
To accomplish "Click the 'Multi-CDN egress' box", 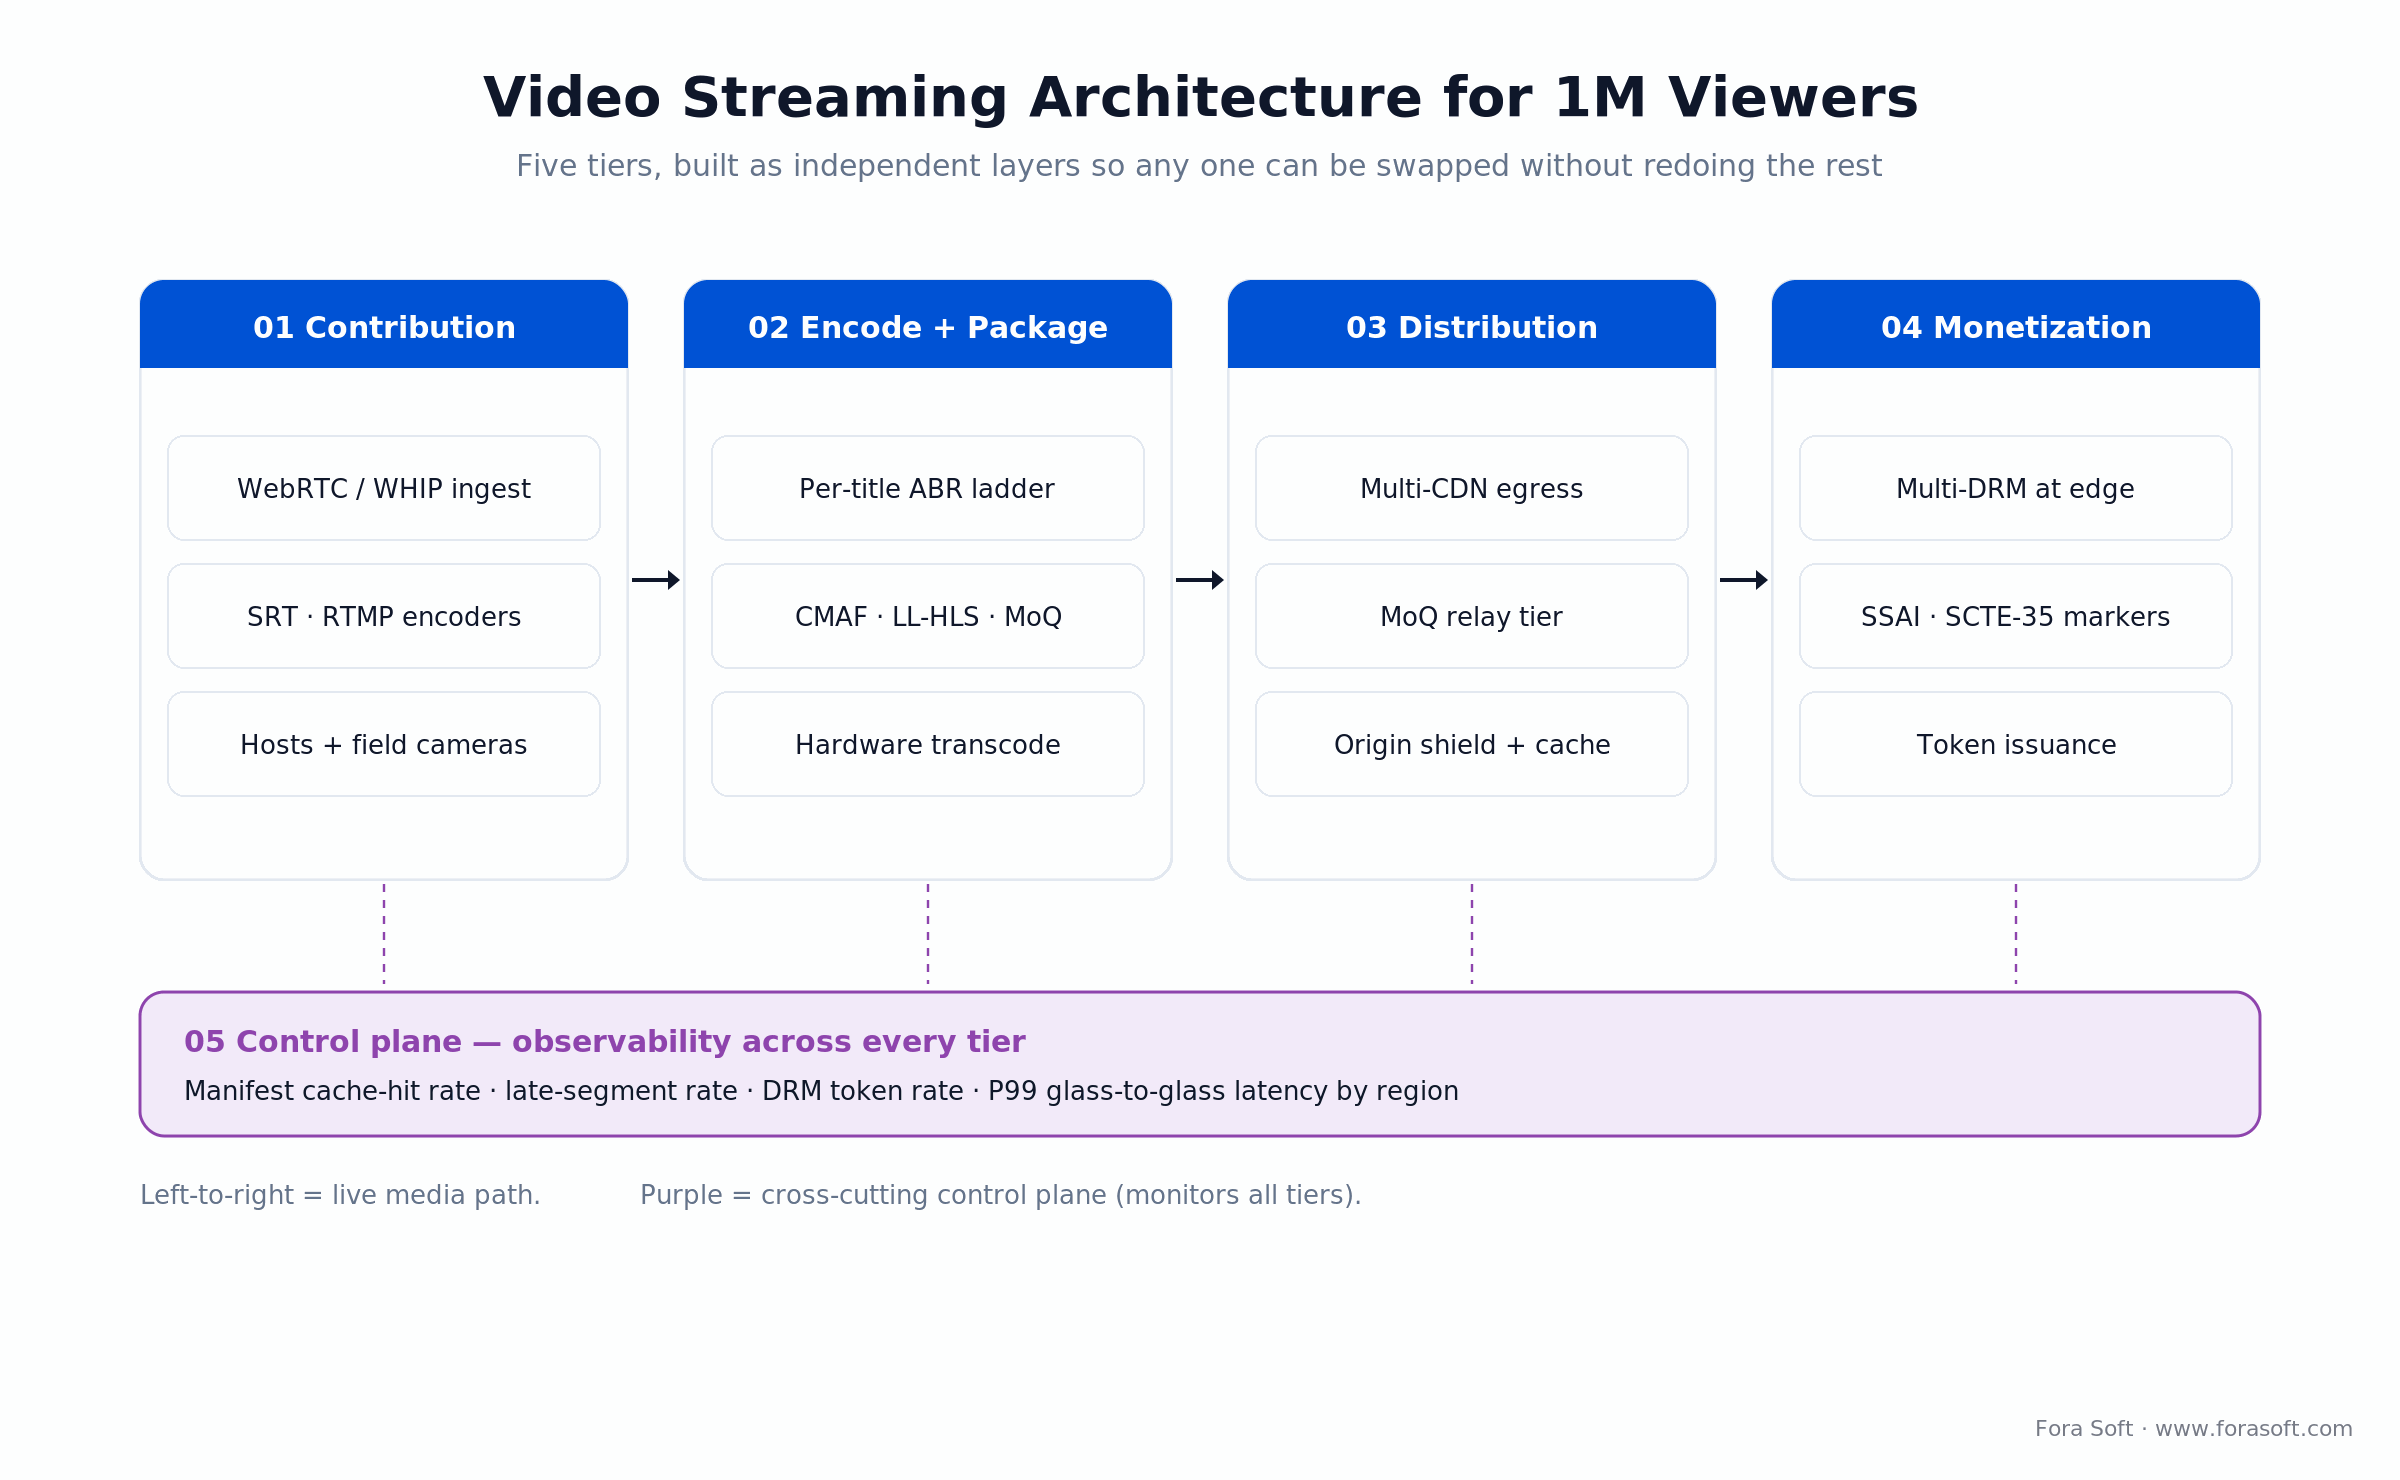I will click(x=1472, y=488).
